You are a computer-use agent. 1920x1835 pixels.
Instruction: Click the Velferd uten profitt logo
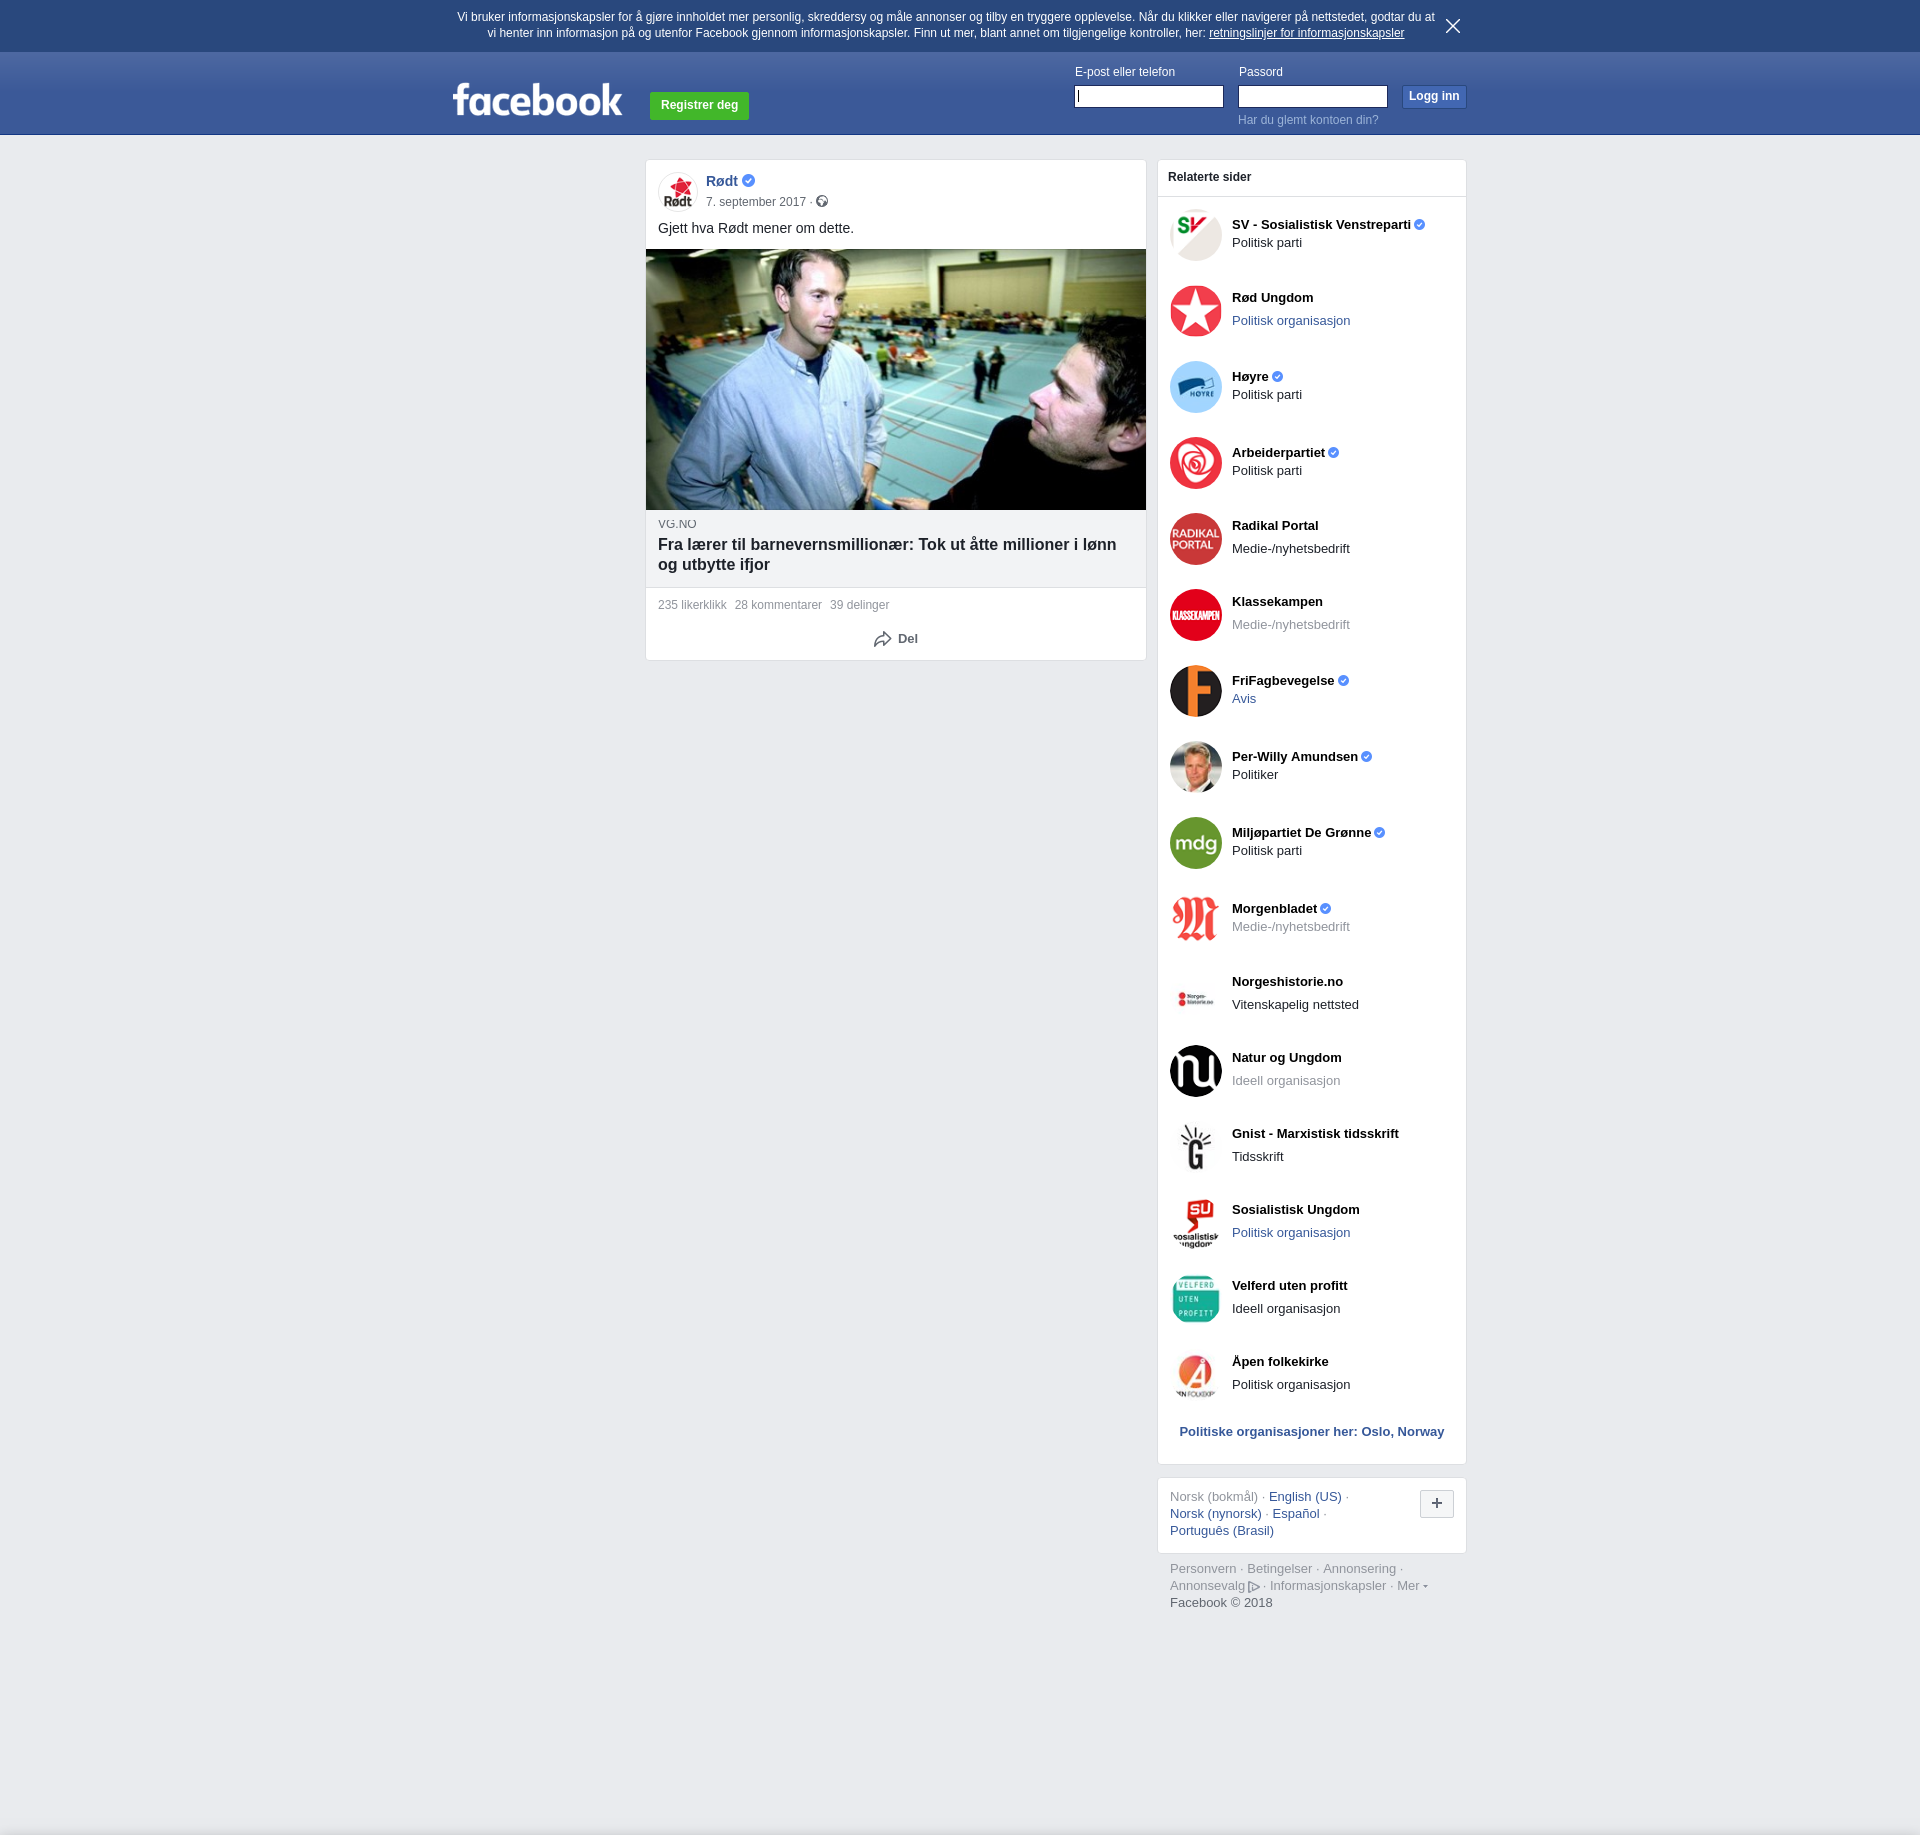pyautogui.click(x=1196, y=1299)
